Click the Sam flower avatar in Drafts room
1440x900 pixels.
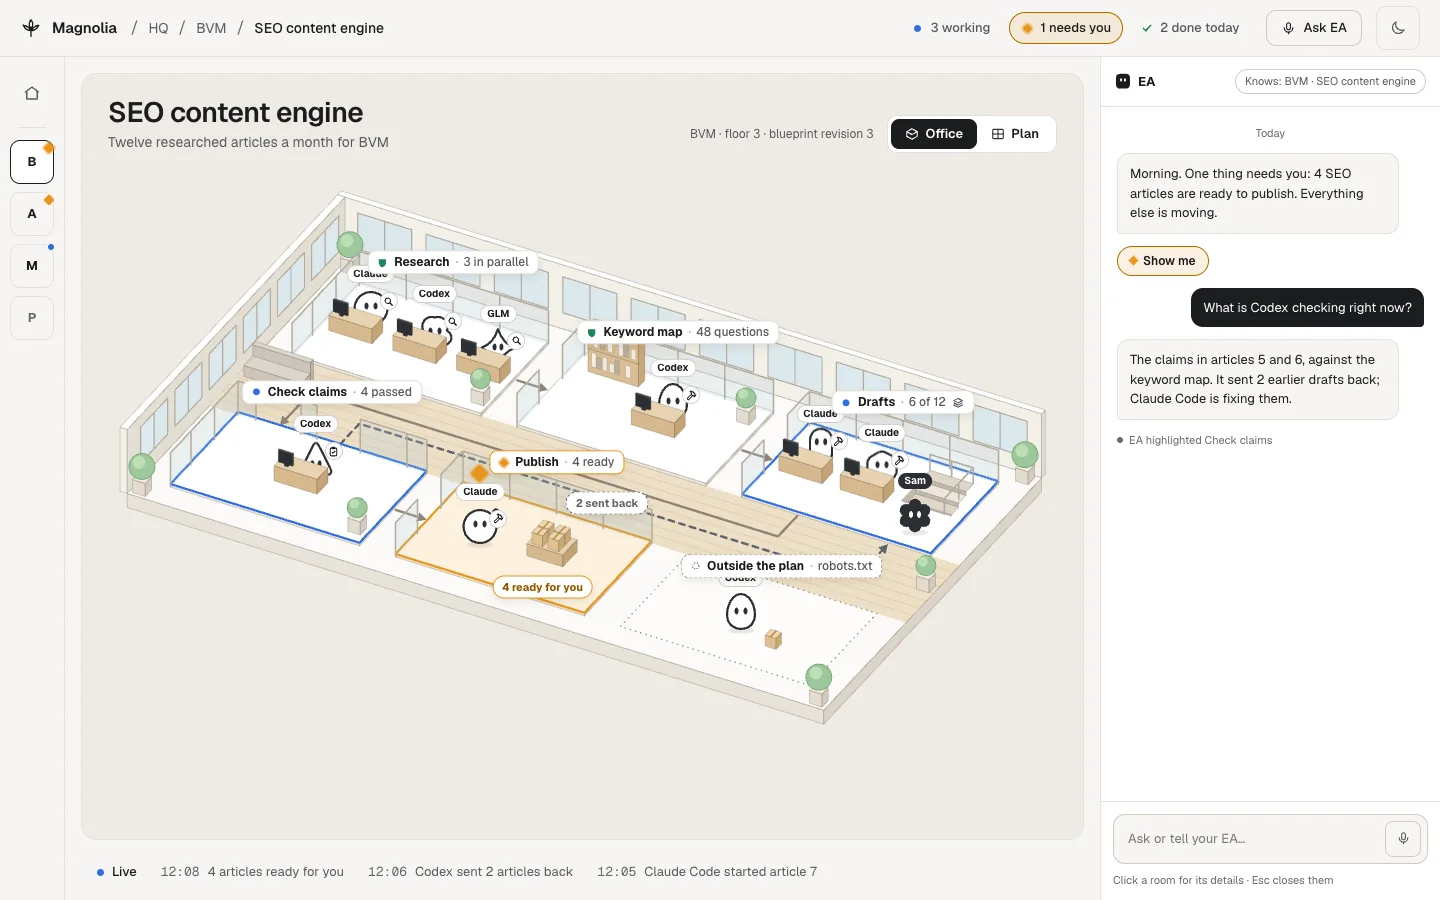click(914, 515)
